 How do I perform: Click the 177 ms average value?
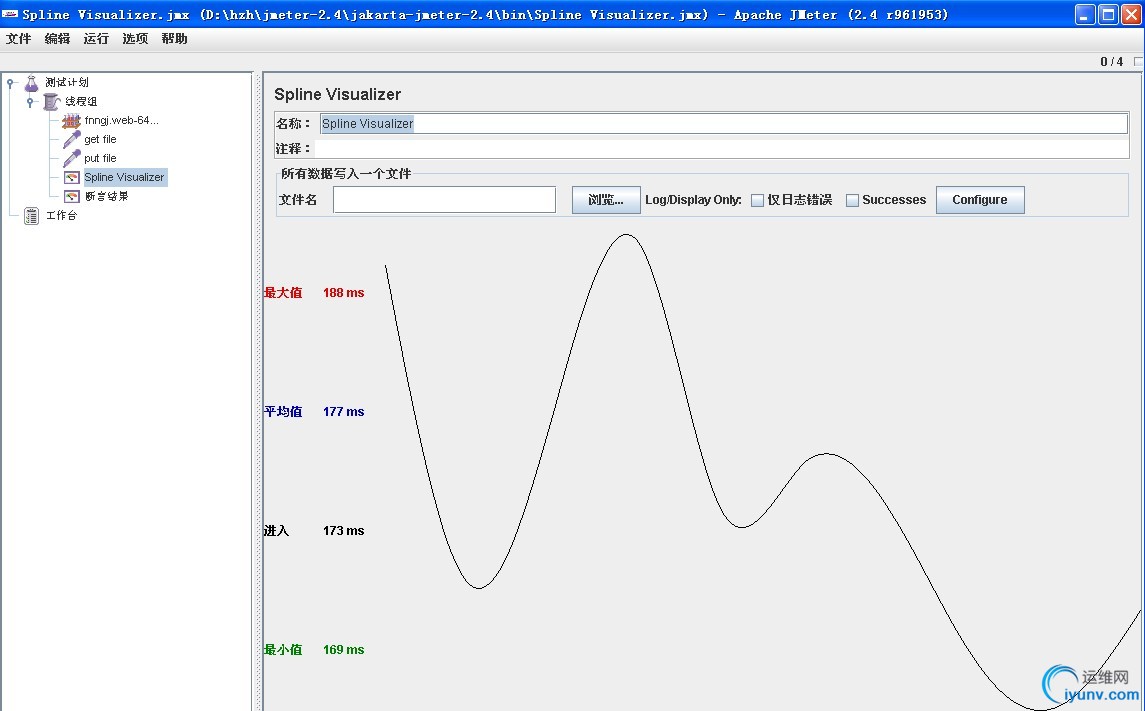(343, 412)
